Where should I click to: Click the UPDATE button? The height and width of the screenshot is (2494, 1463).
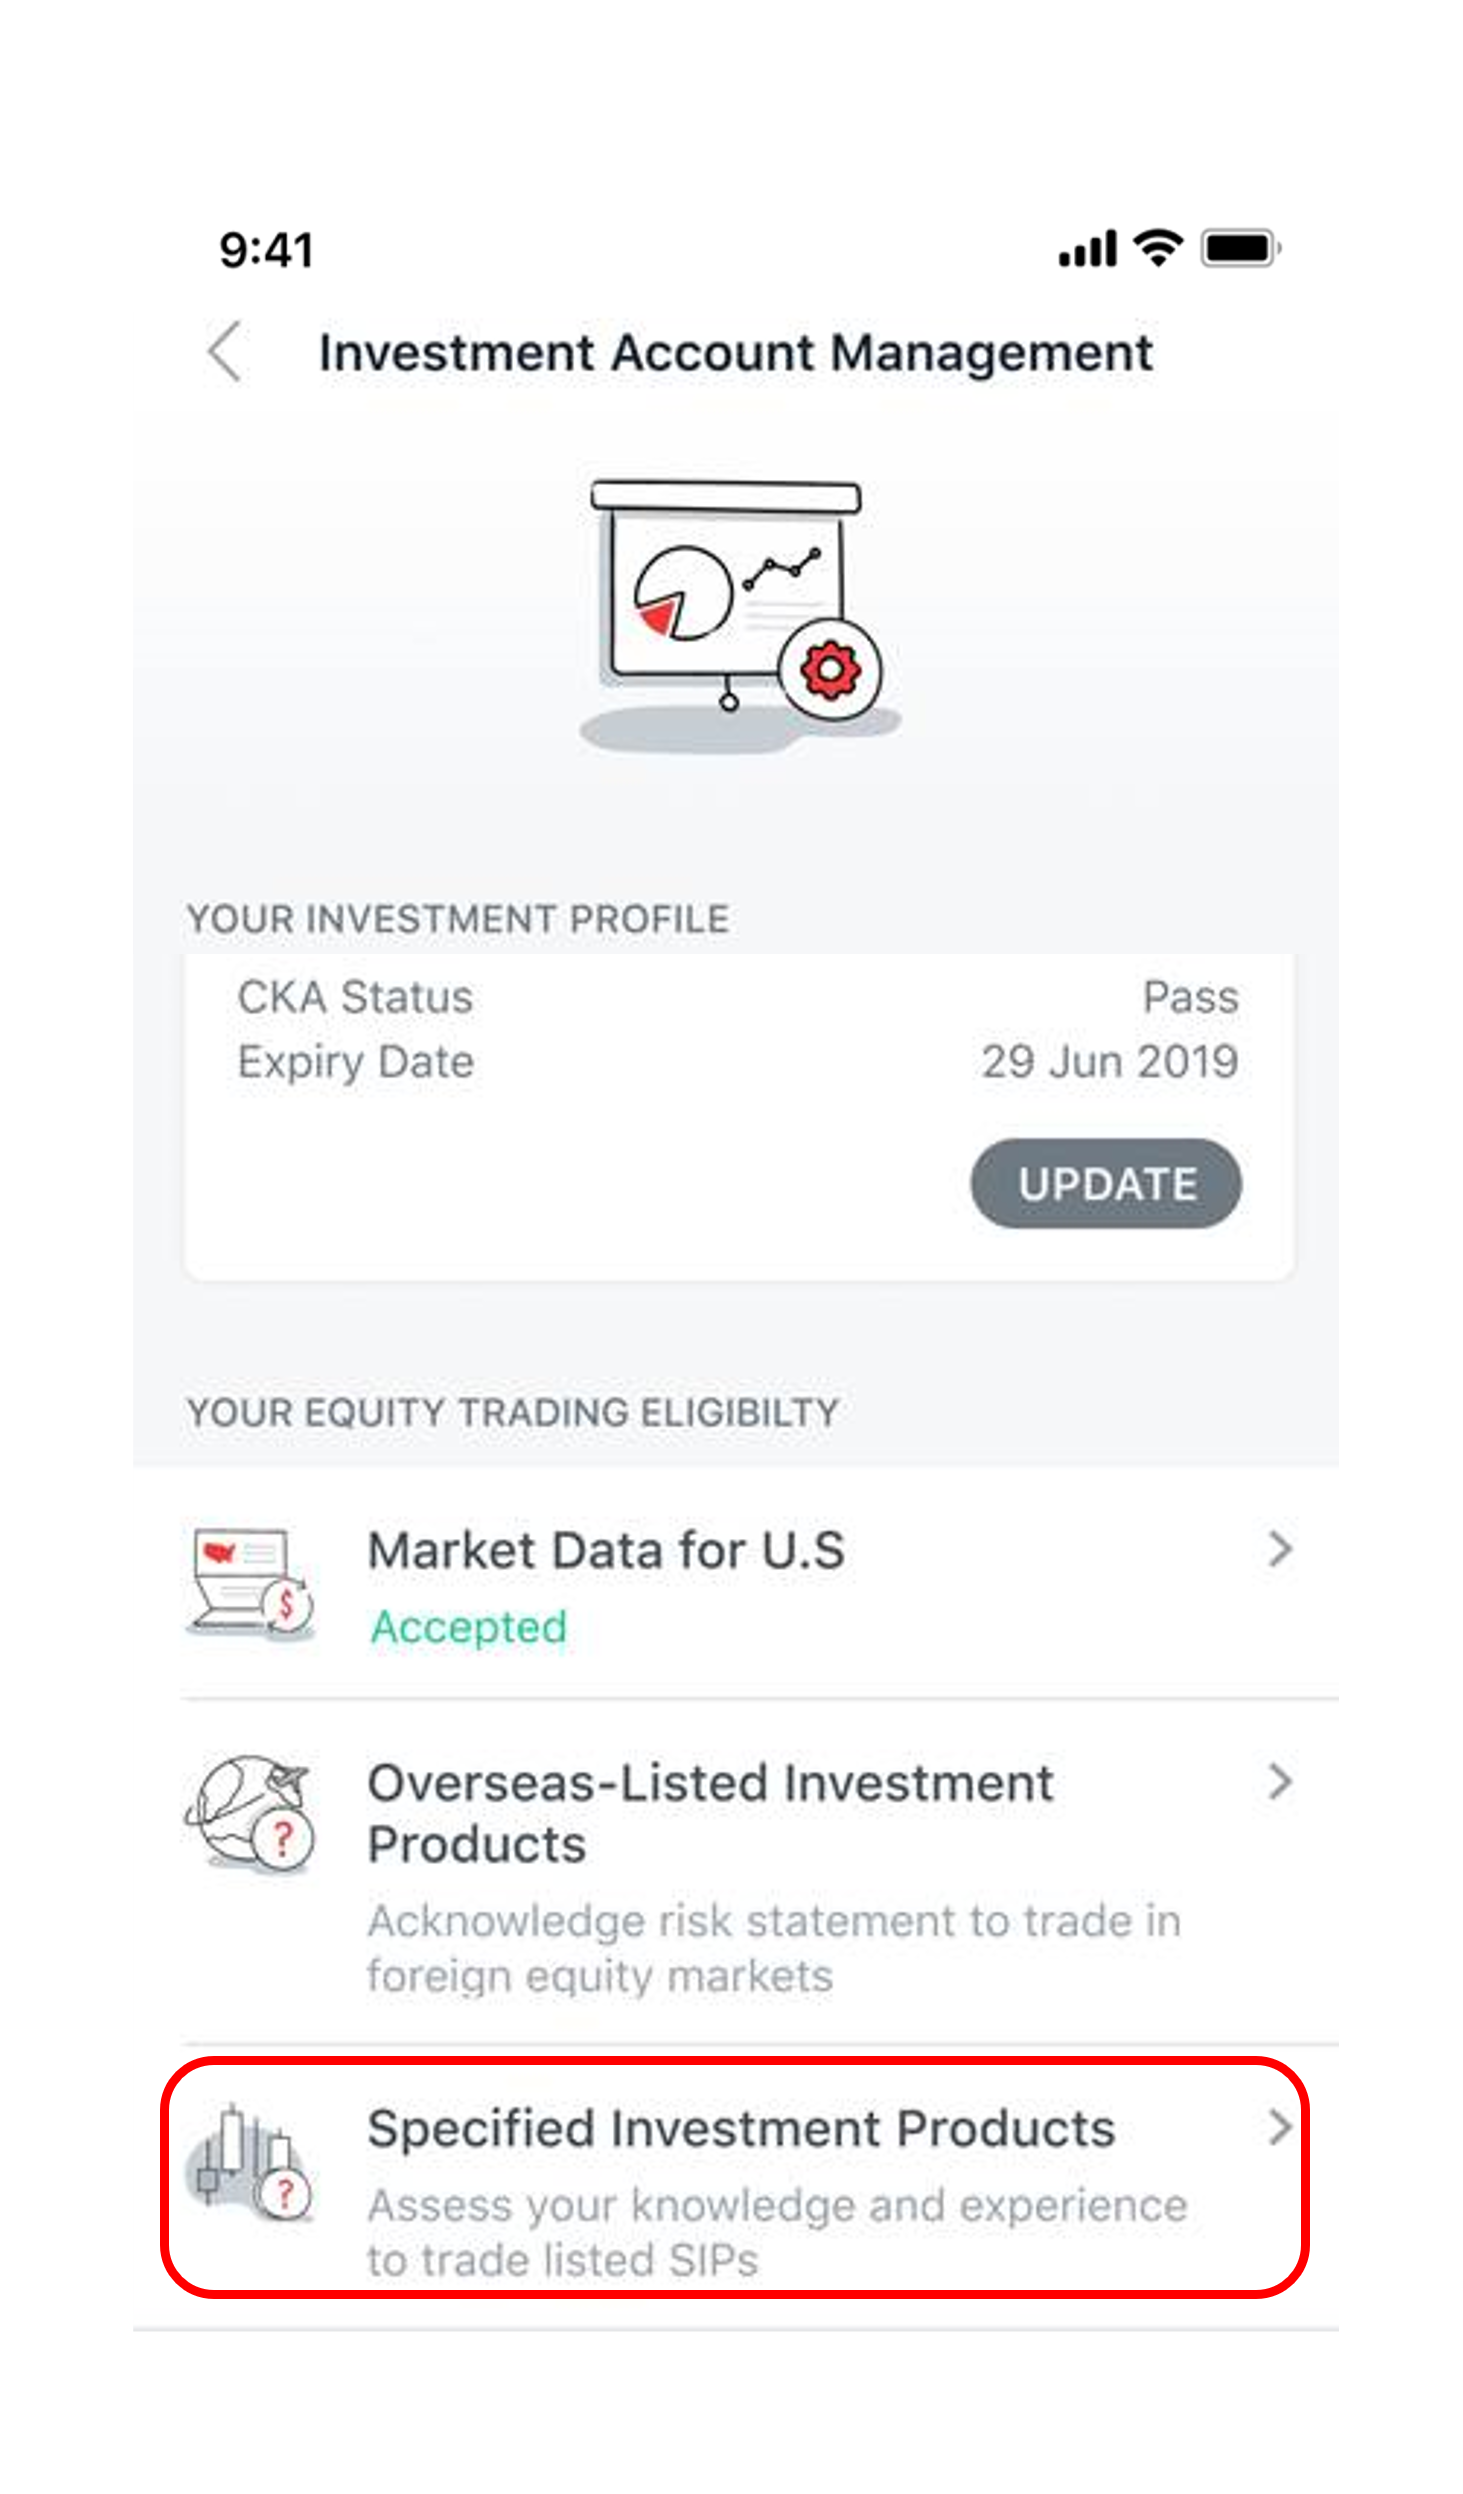click(1106, 1183)
